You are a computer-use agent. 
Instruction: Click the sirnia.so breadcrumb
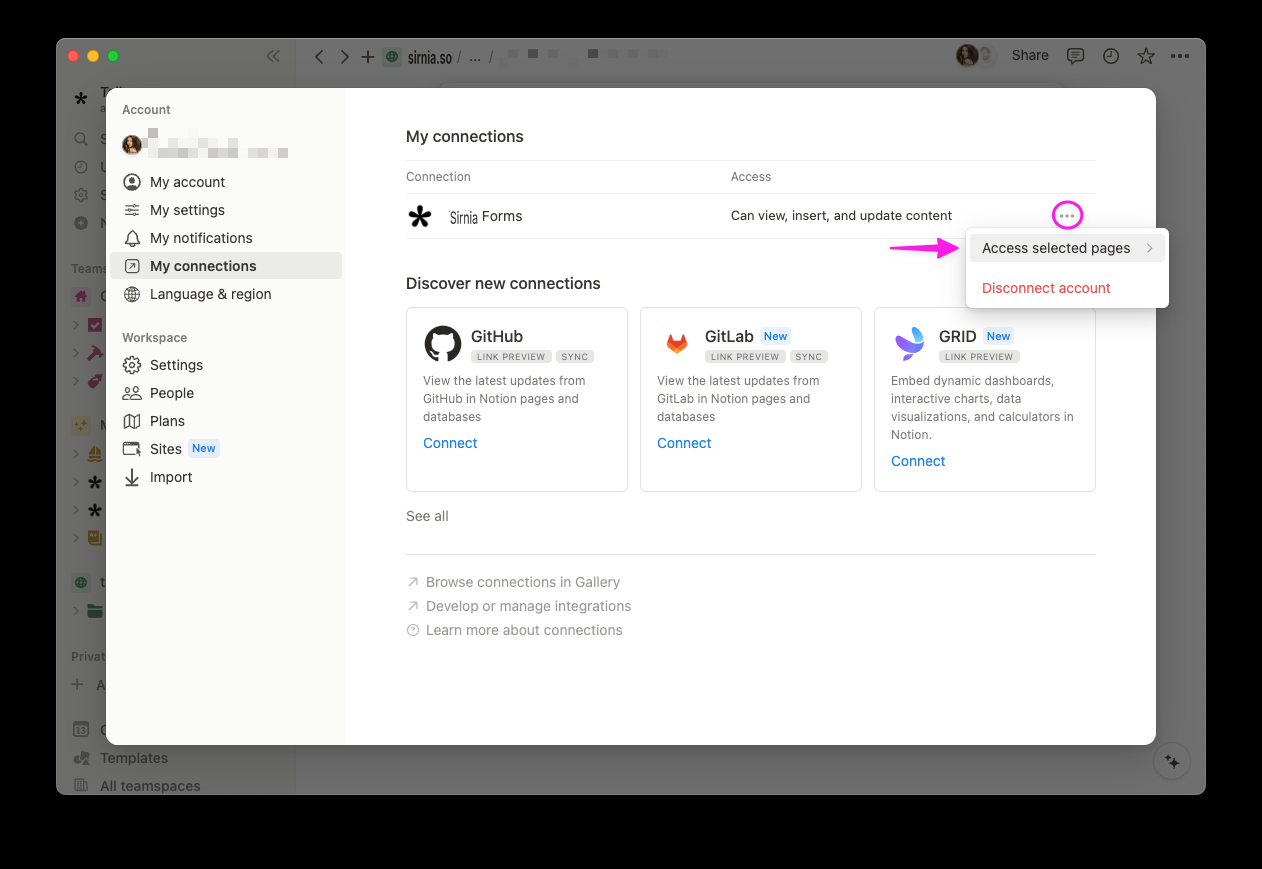point(430,57)
